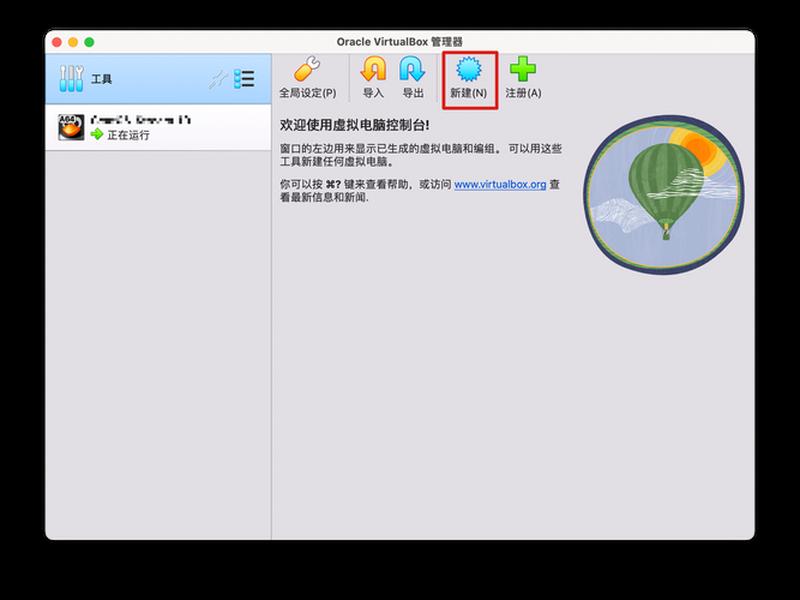
Task: Select the 工具 tools entry
Action: point(158,79)
